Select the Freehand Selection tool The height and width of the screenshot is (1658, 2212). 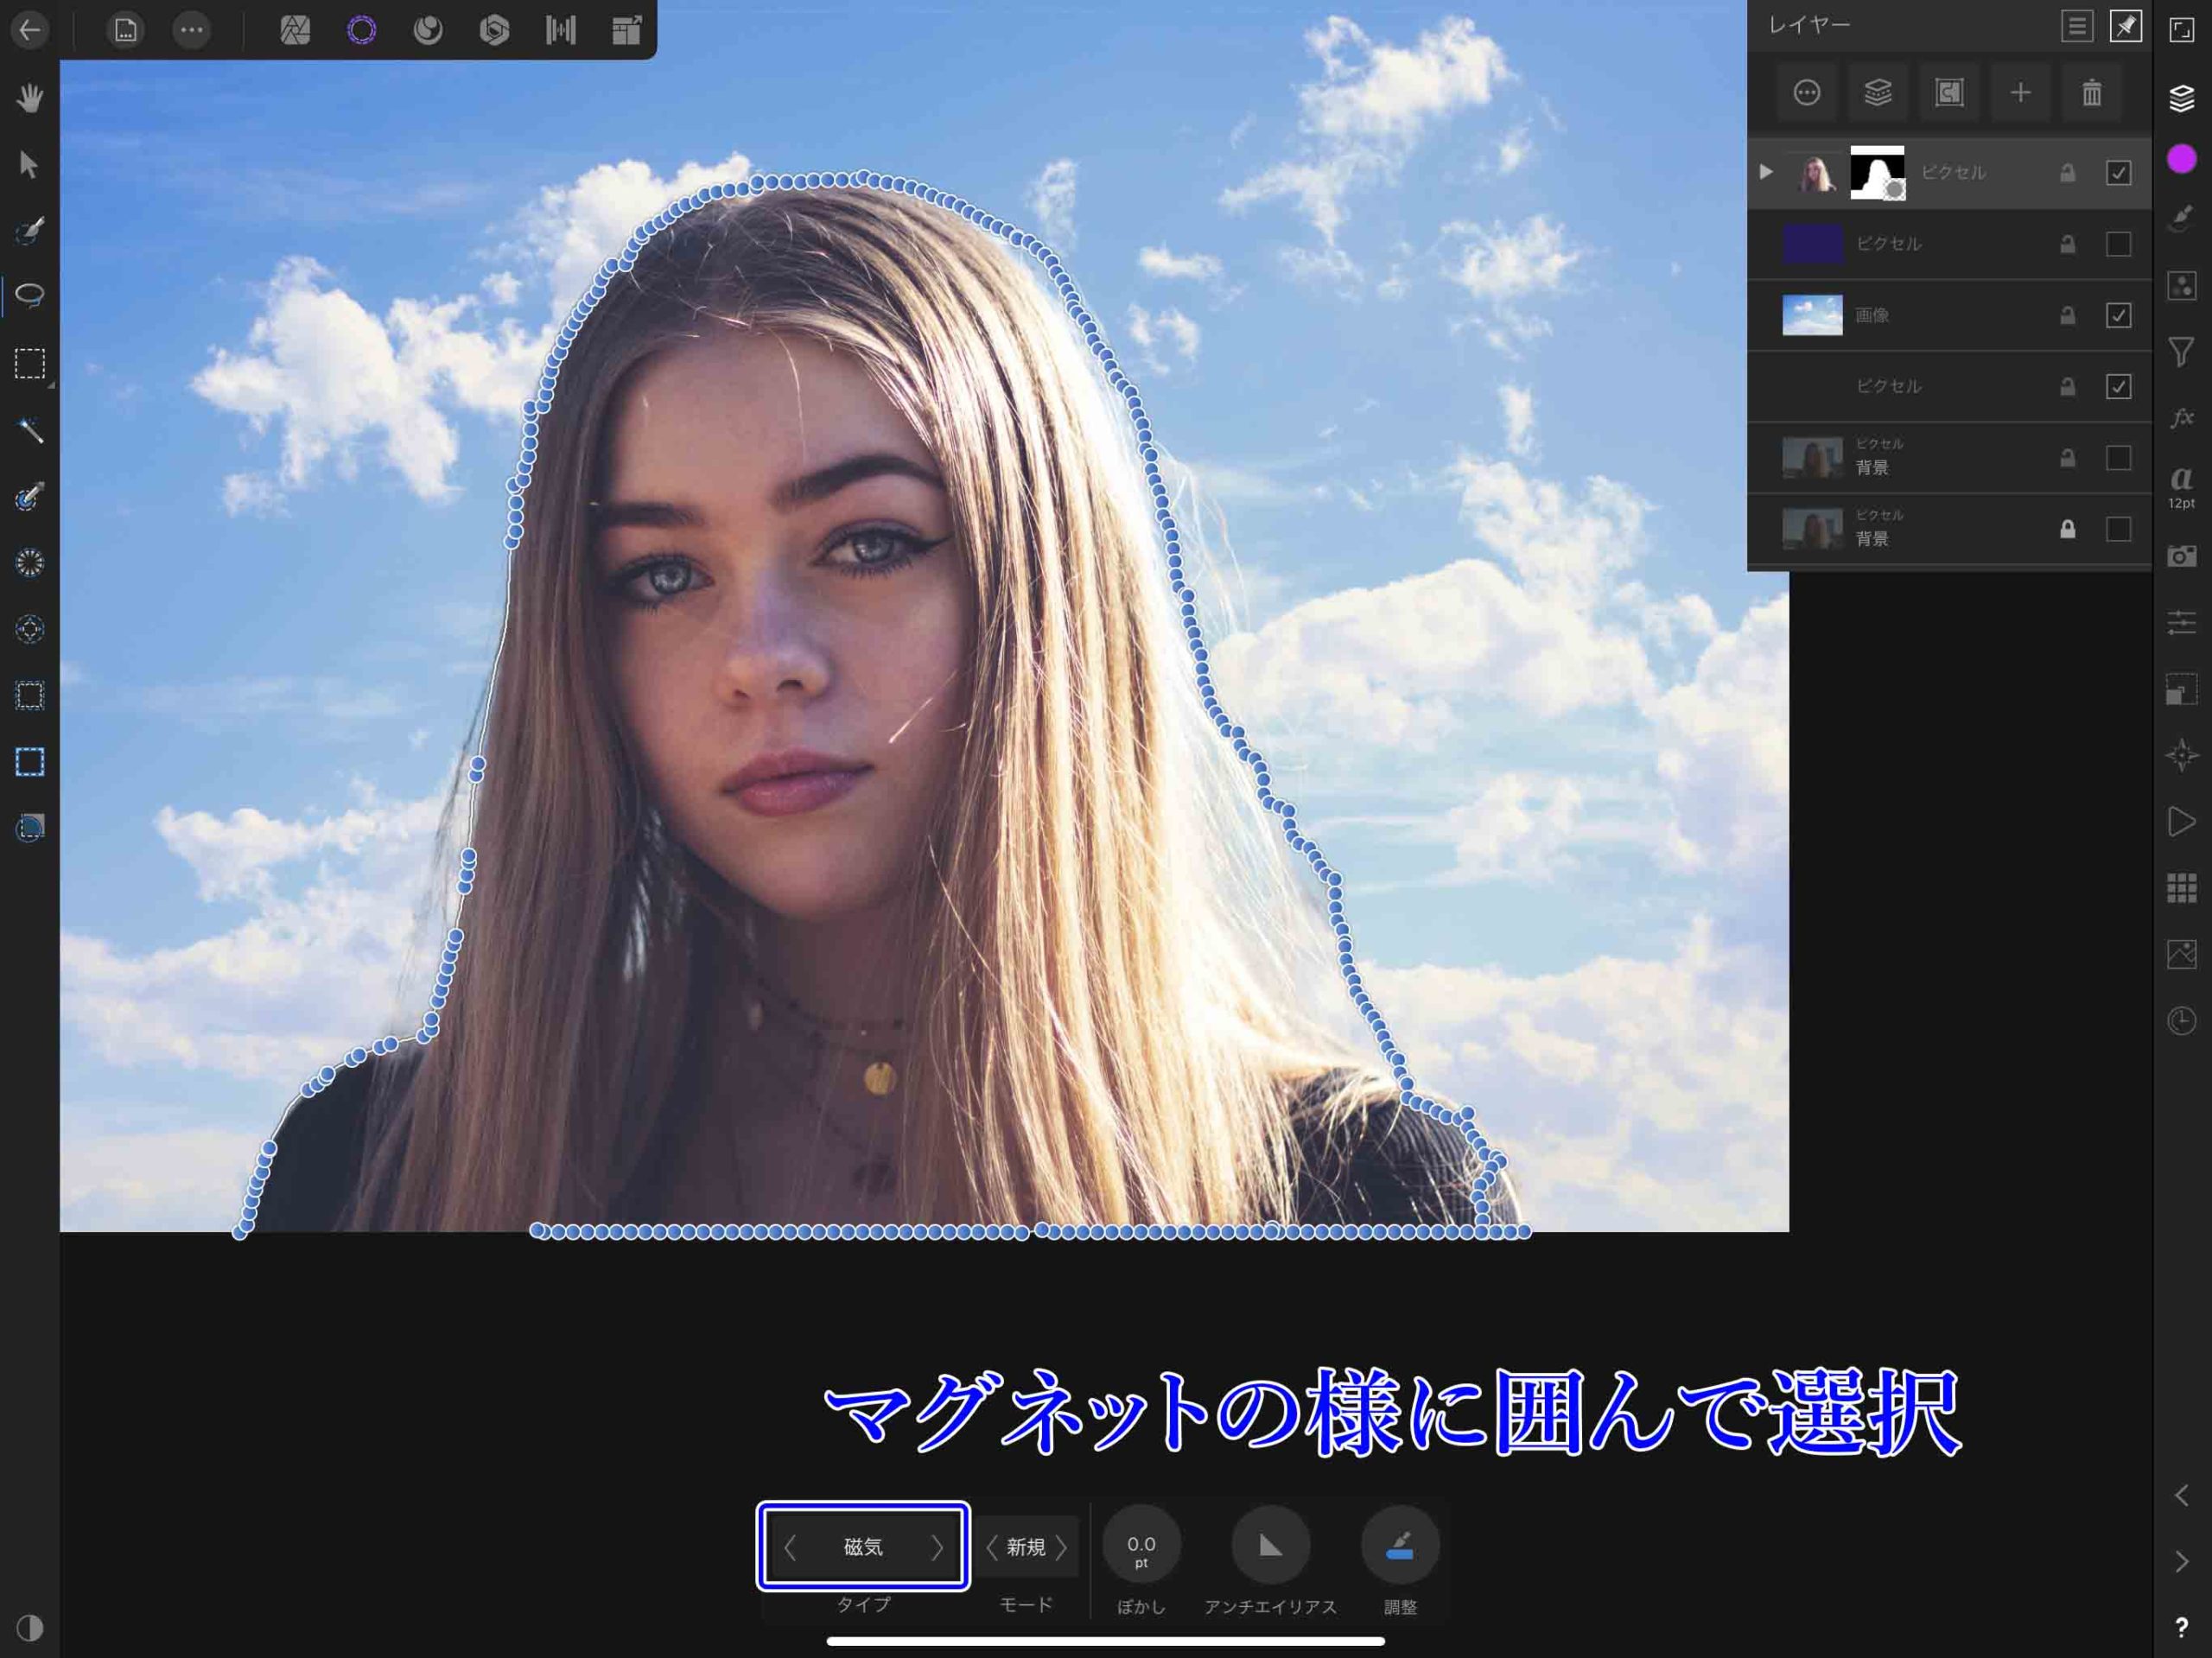coord(31,295)
